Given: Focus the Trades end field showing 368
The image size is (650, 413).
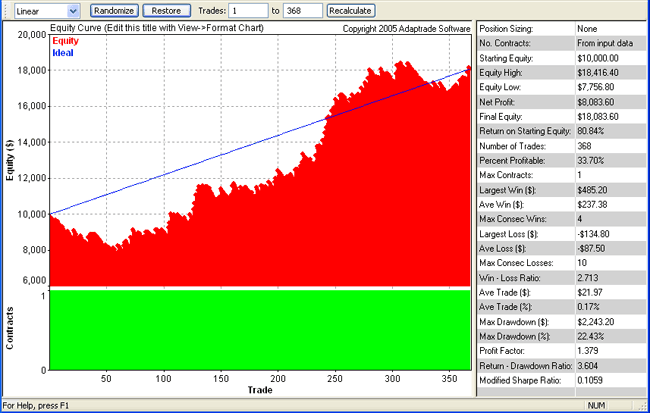Looking at the screenshot, I should (303, 11).
